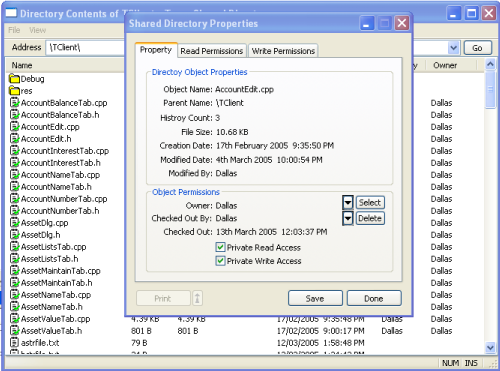Click the AccountEdit.cpp file icon

click(15, 127)
